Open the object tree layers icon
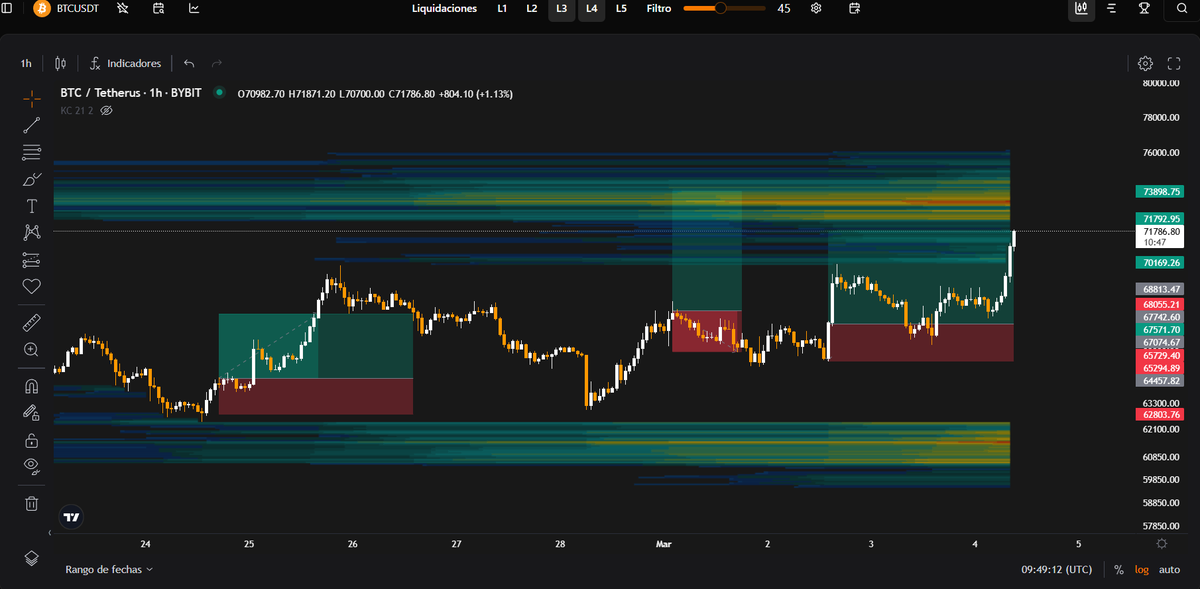Screen dimensions: 1200x589 (32, 557)
